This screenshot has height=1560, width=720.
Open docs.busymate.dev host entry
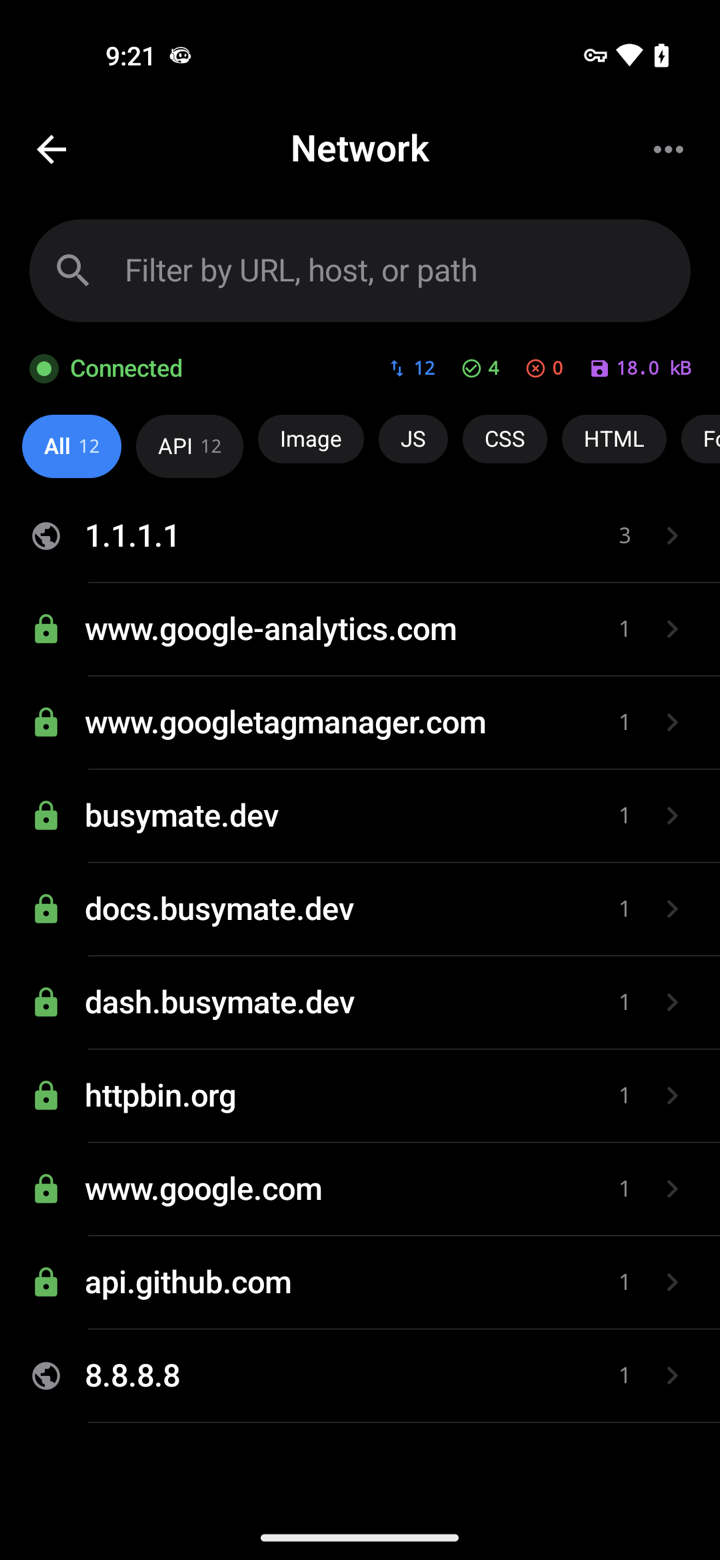point(360,909)
